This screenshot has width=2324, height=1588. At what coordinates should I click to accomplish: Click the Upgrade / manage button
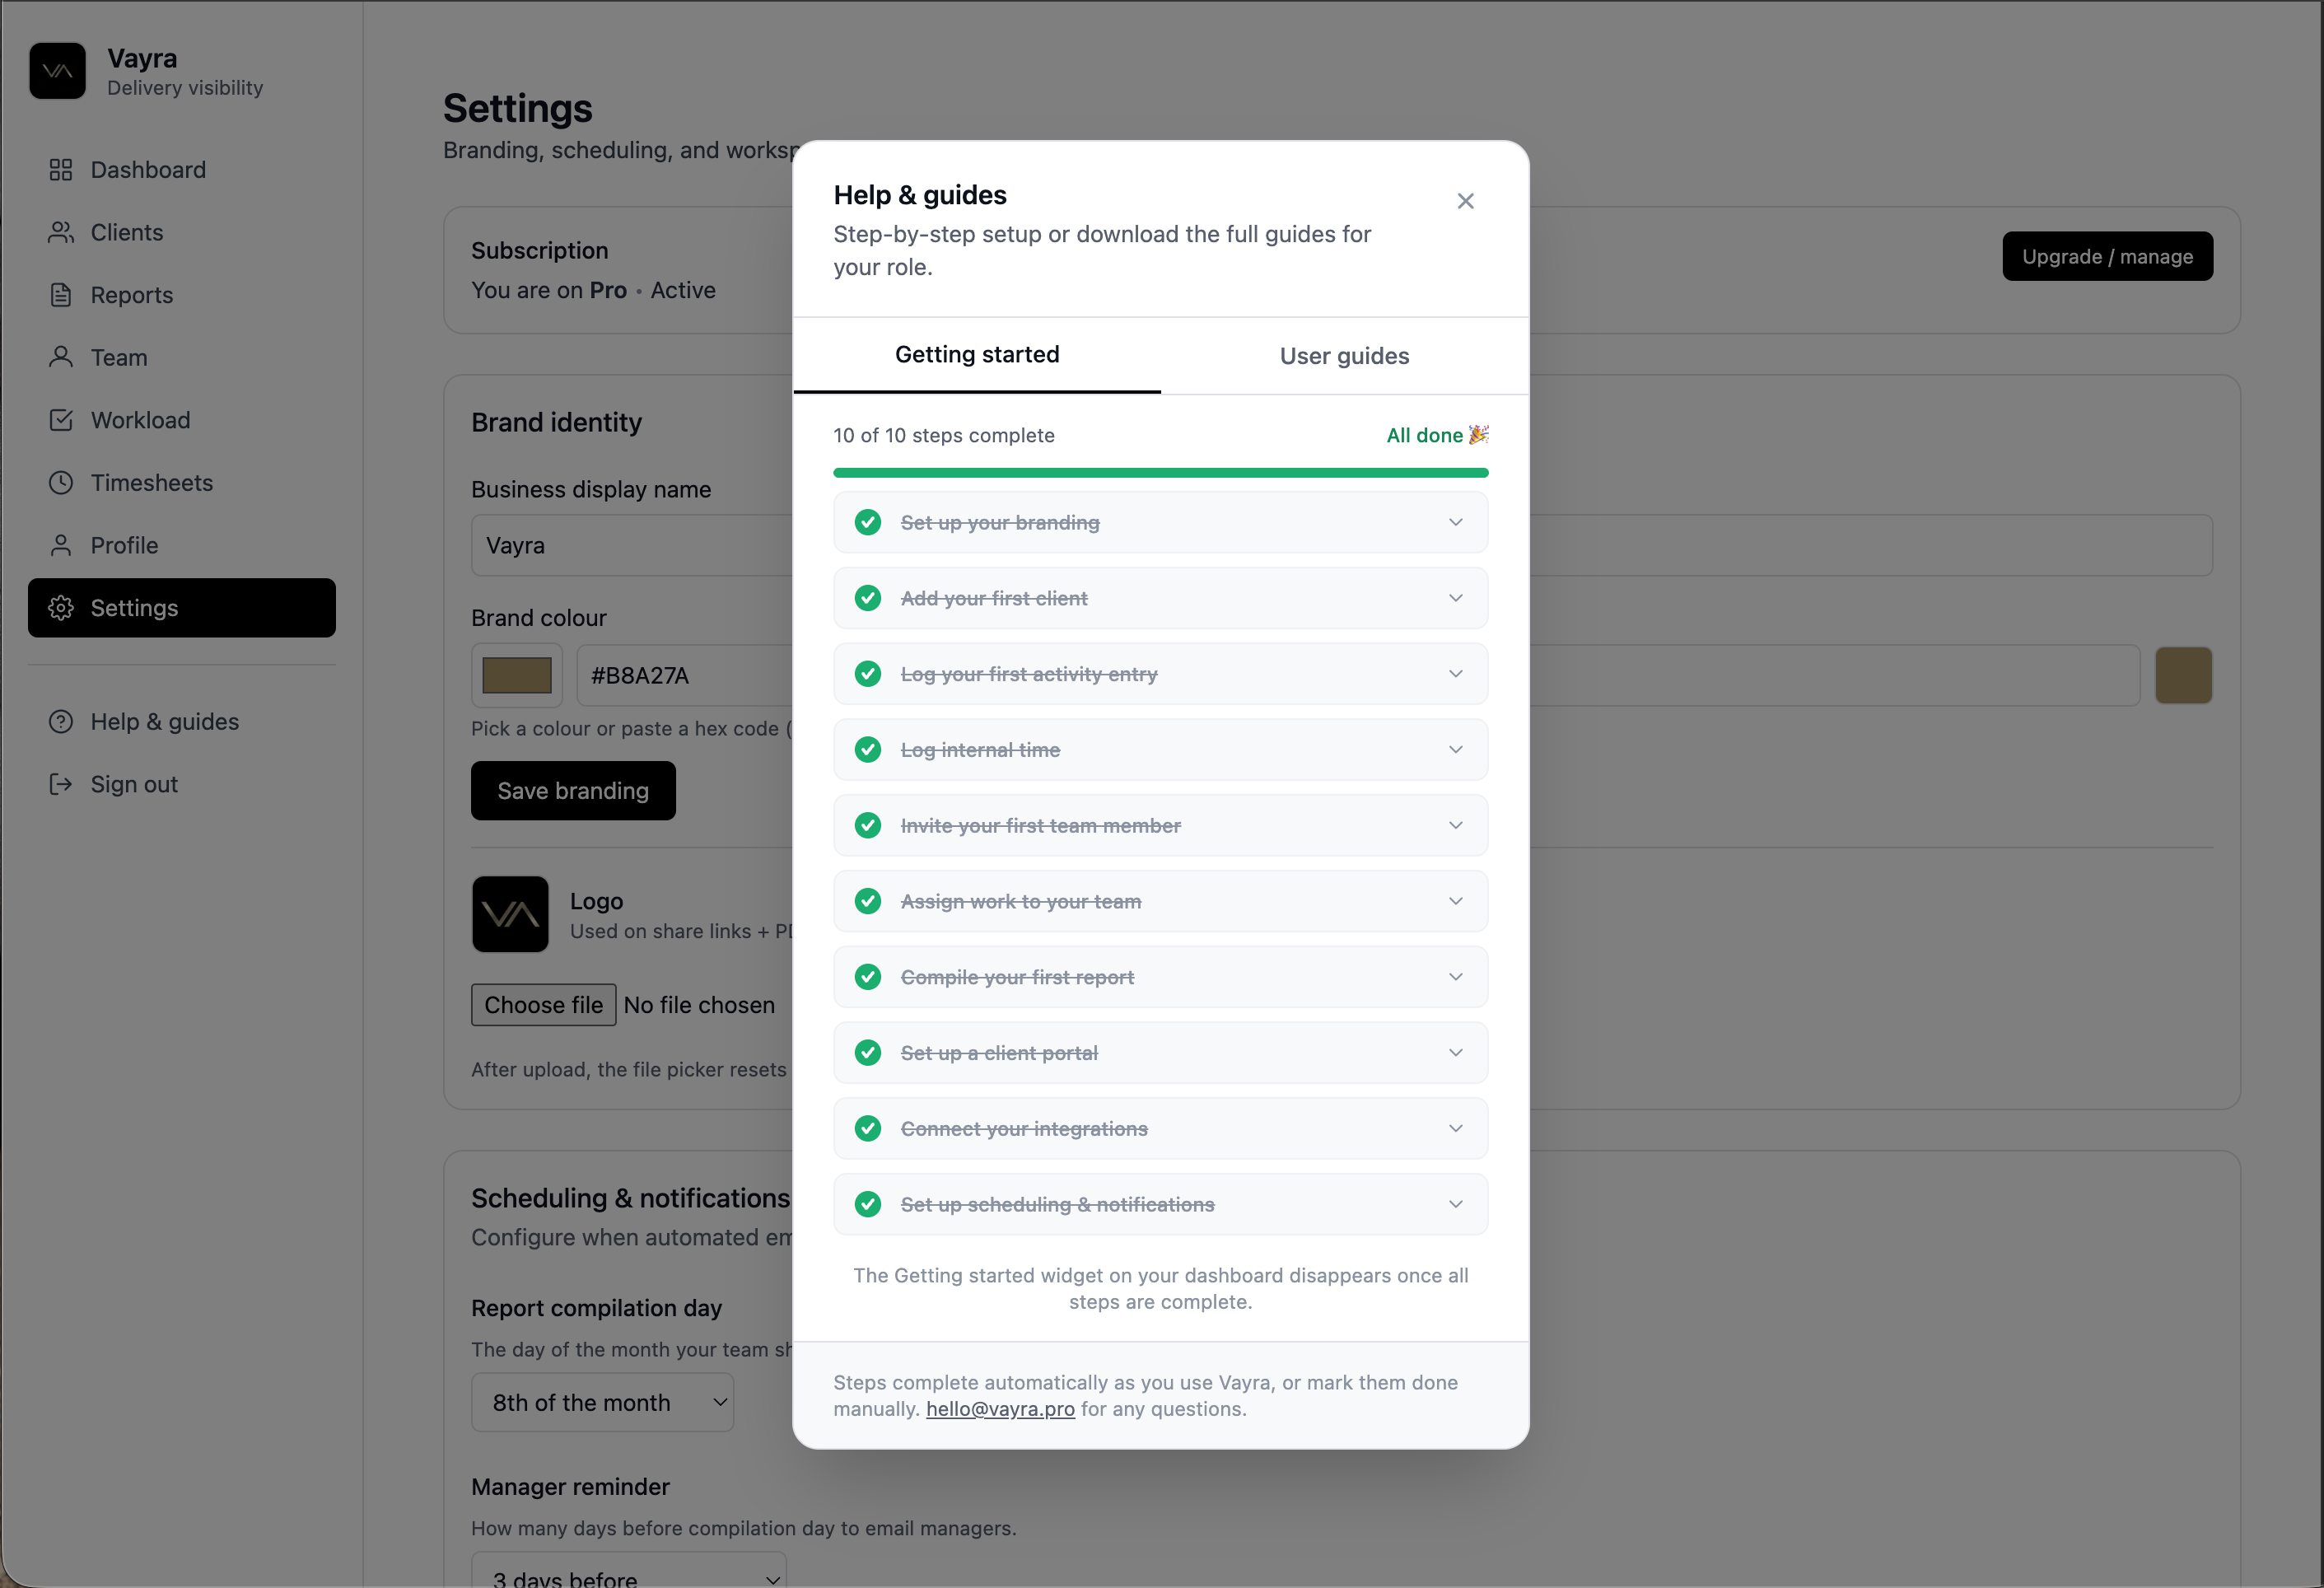pyautogui.click(x=2107, y=257)
